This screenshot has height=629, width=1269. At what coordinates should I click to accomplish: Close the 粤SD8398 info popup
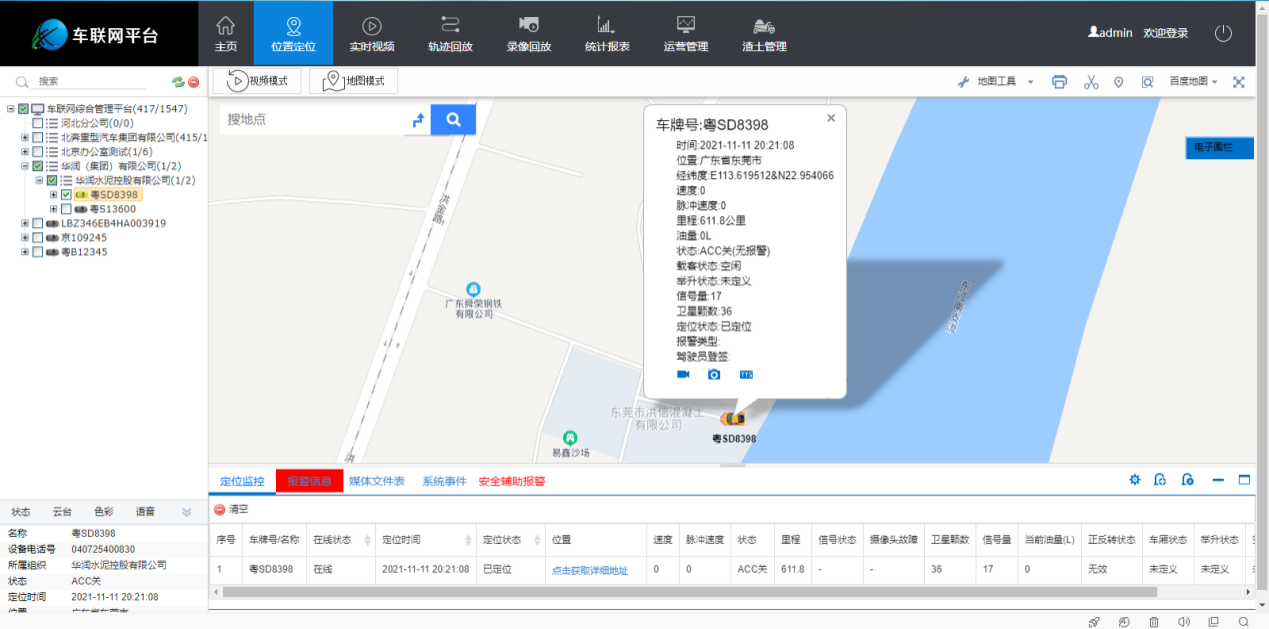tap(830, 118)
